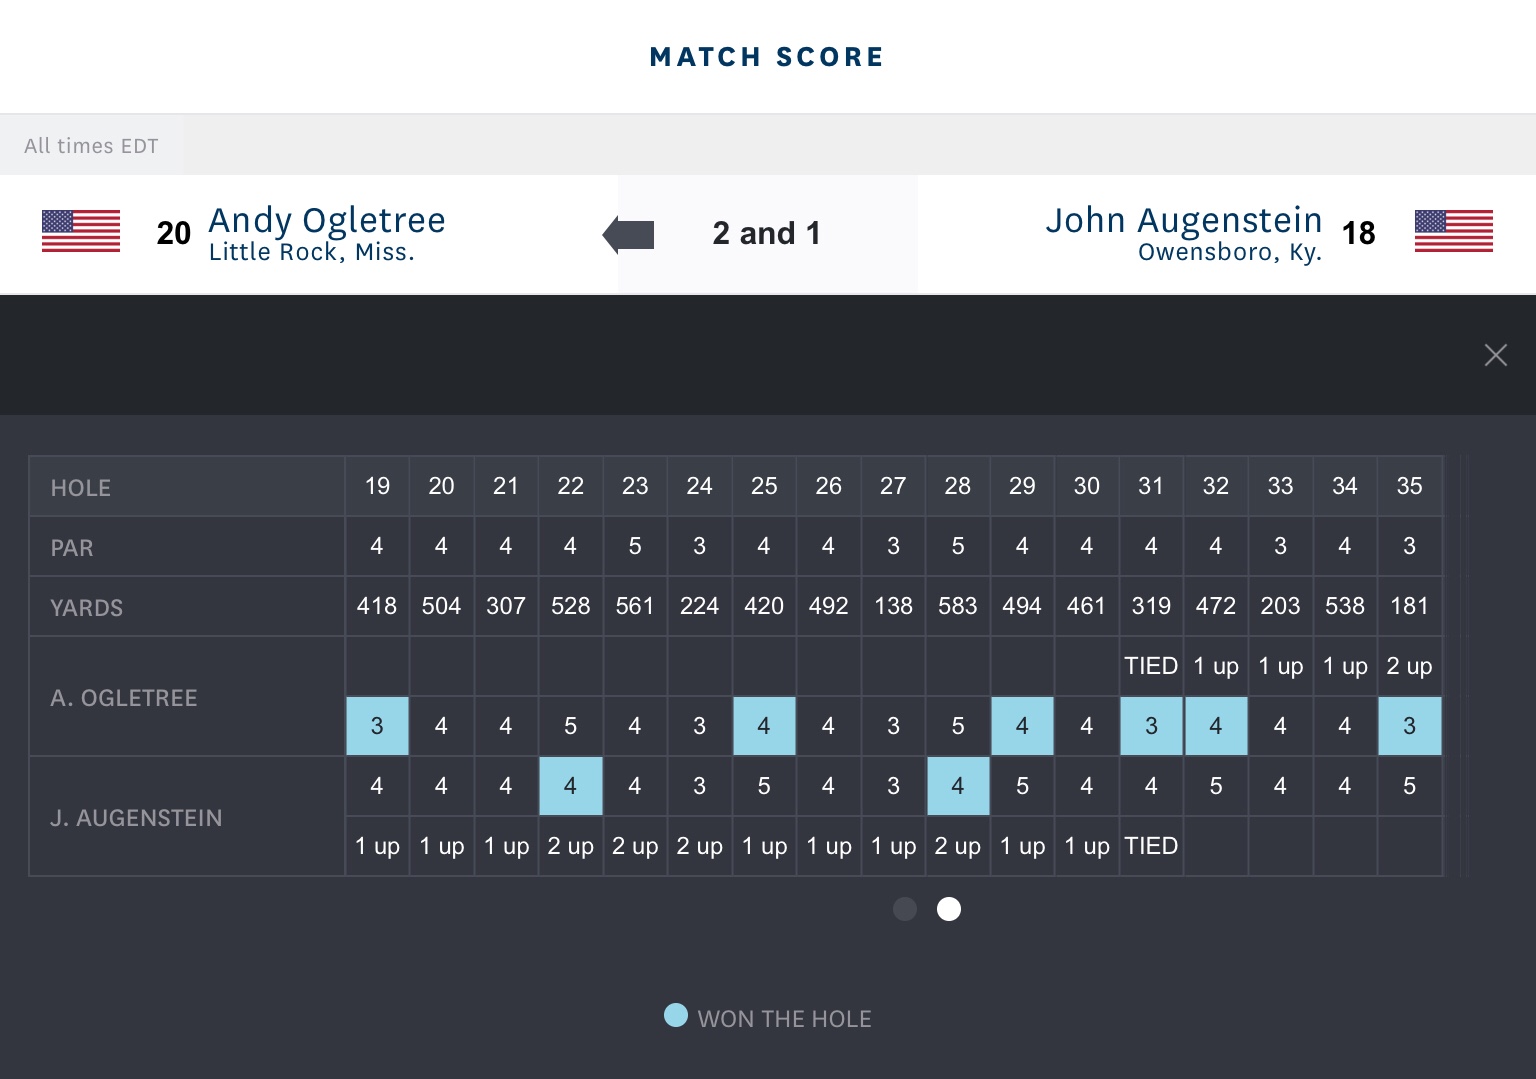1536x1079 pixels.
Task: Click the MATCH SCORE heading
Action: [767, 57]
